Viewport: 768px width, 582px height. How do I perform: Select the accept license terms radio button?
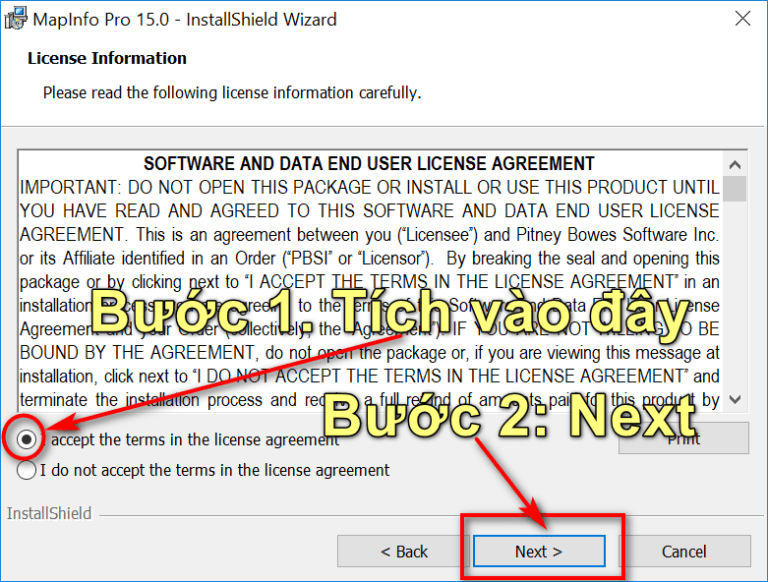coord(27,439)
